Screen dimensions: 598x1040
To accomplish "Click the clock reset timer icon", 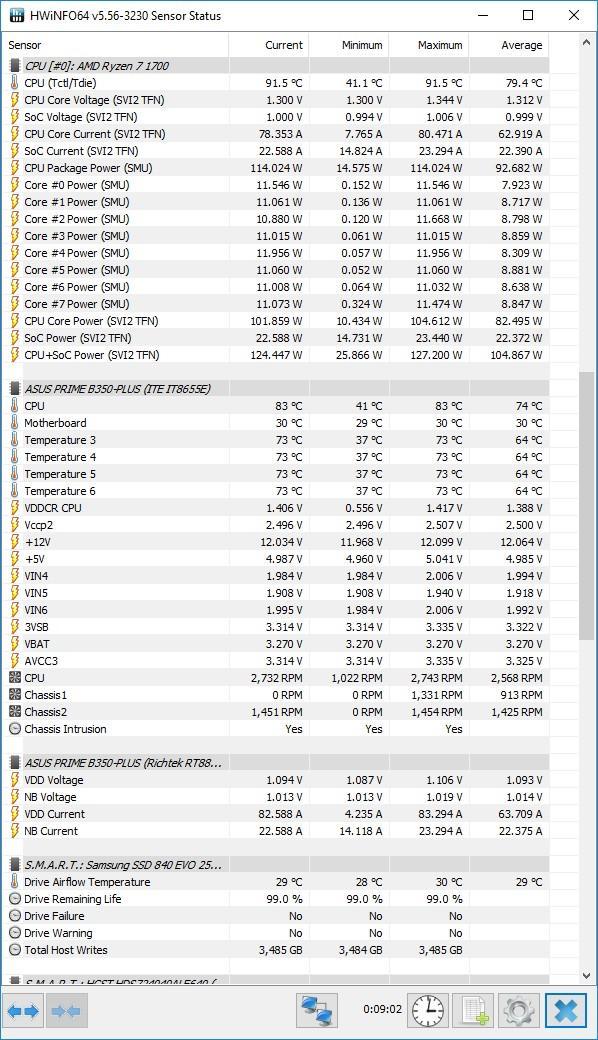I will point(426,1011).
